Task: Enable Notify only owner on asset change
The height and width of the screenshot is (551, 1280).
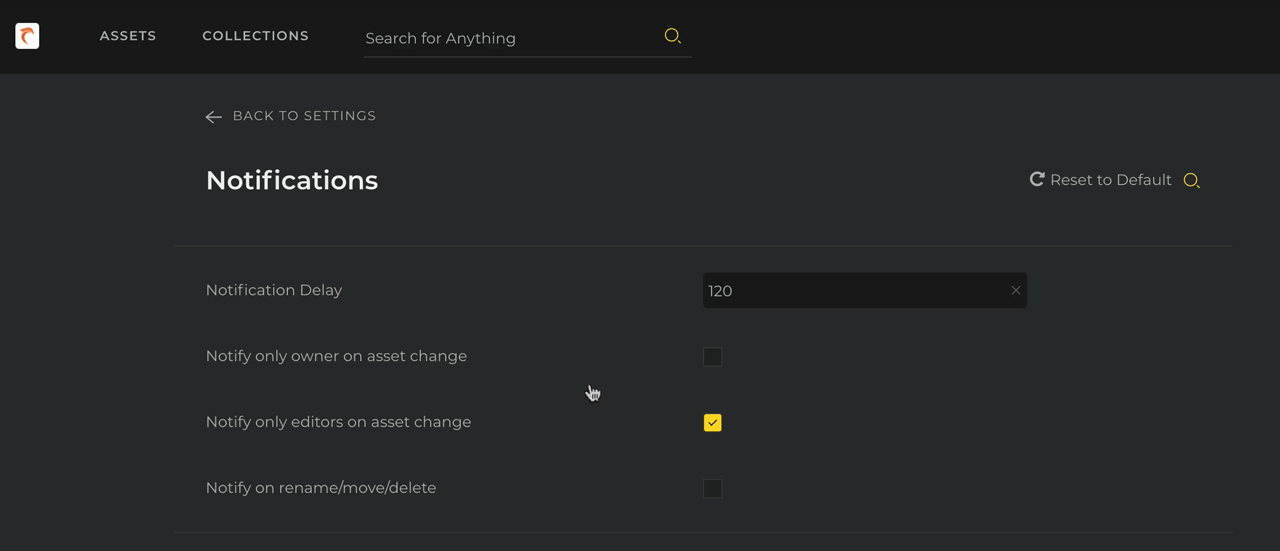Action: [712, 357]
